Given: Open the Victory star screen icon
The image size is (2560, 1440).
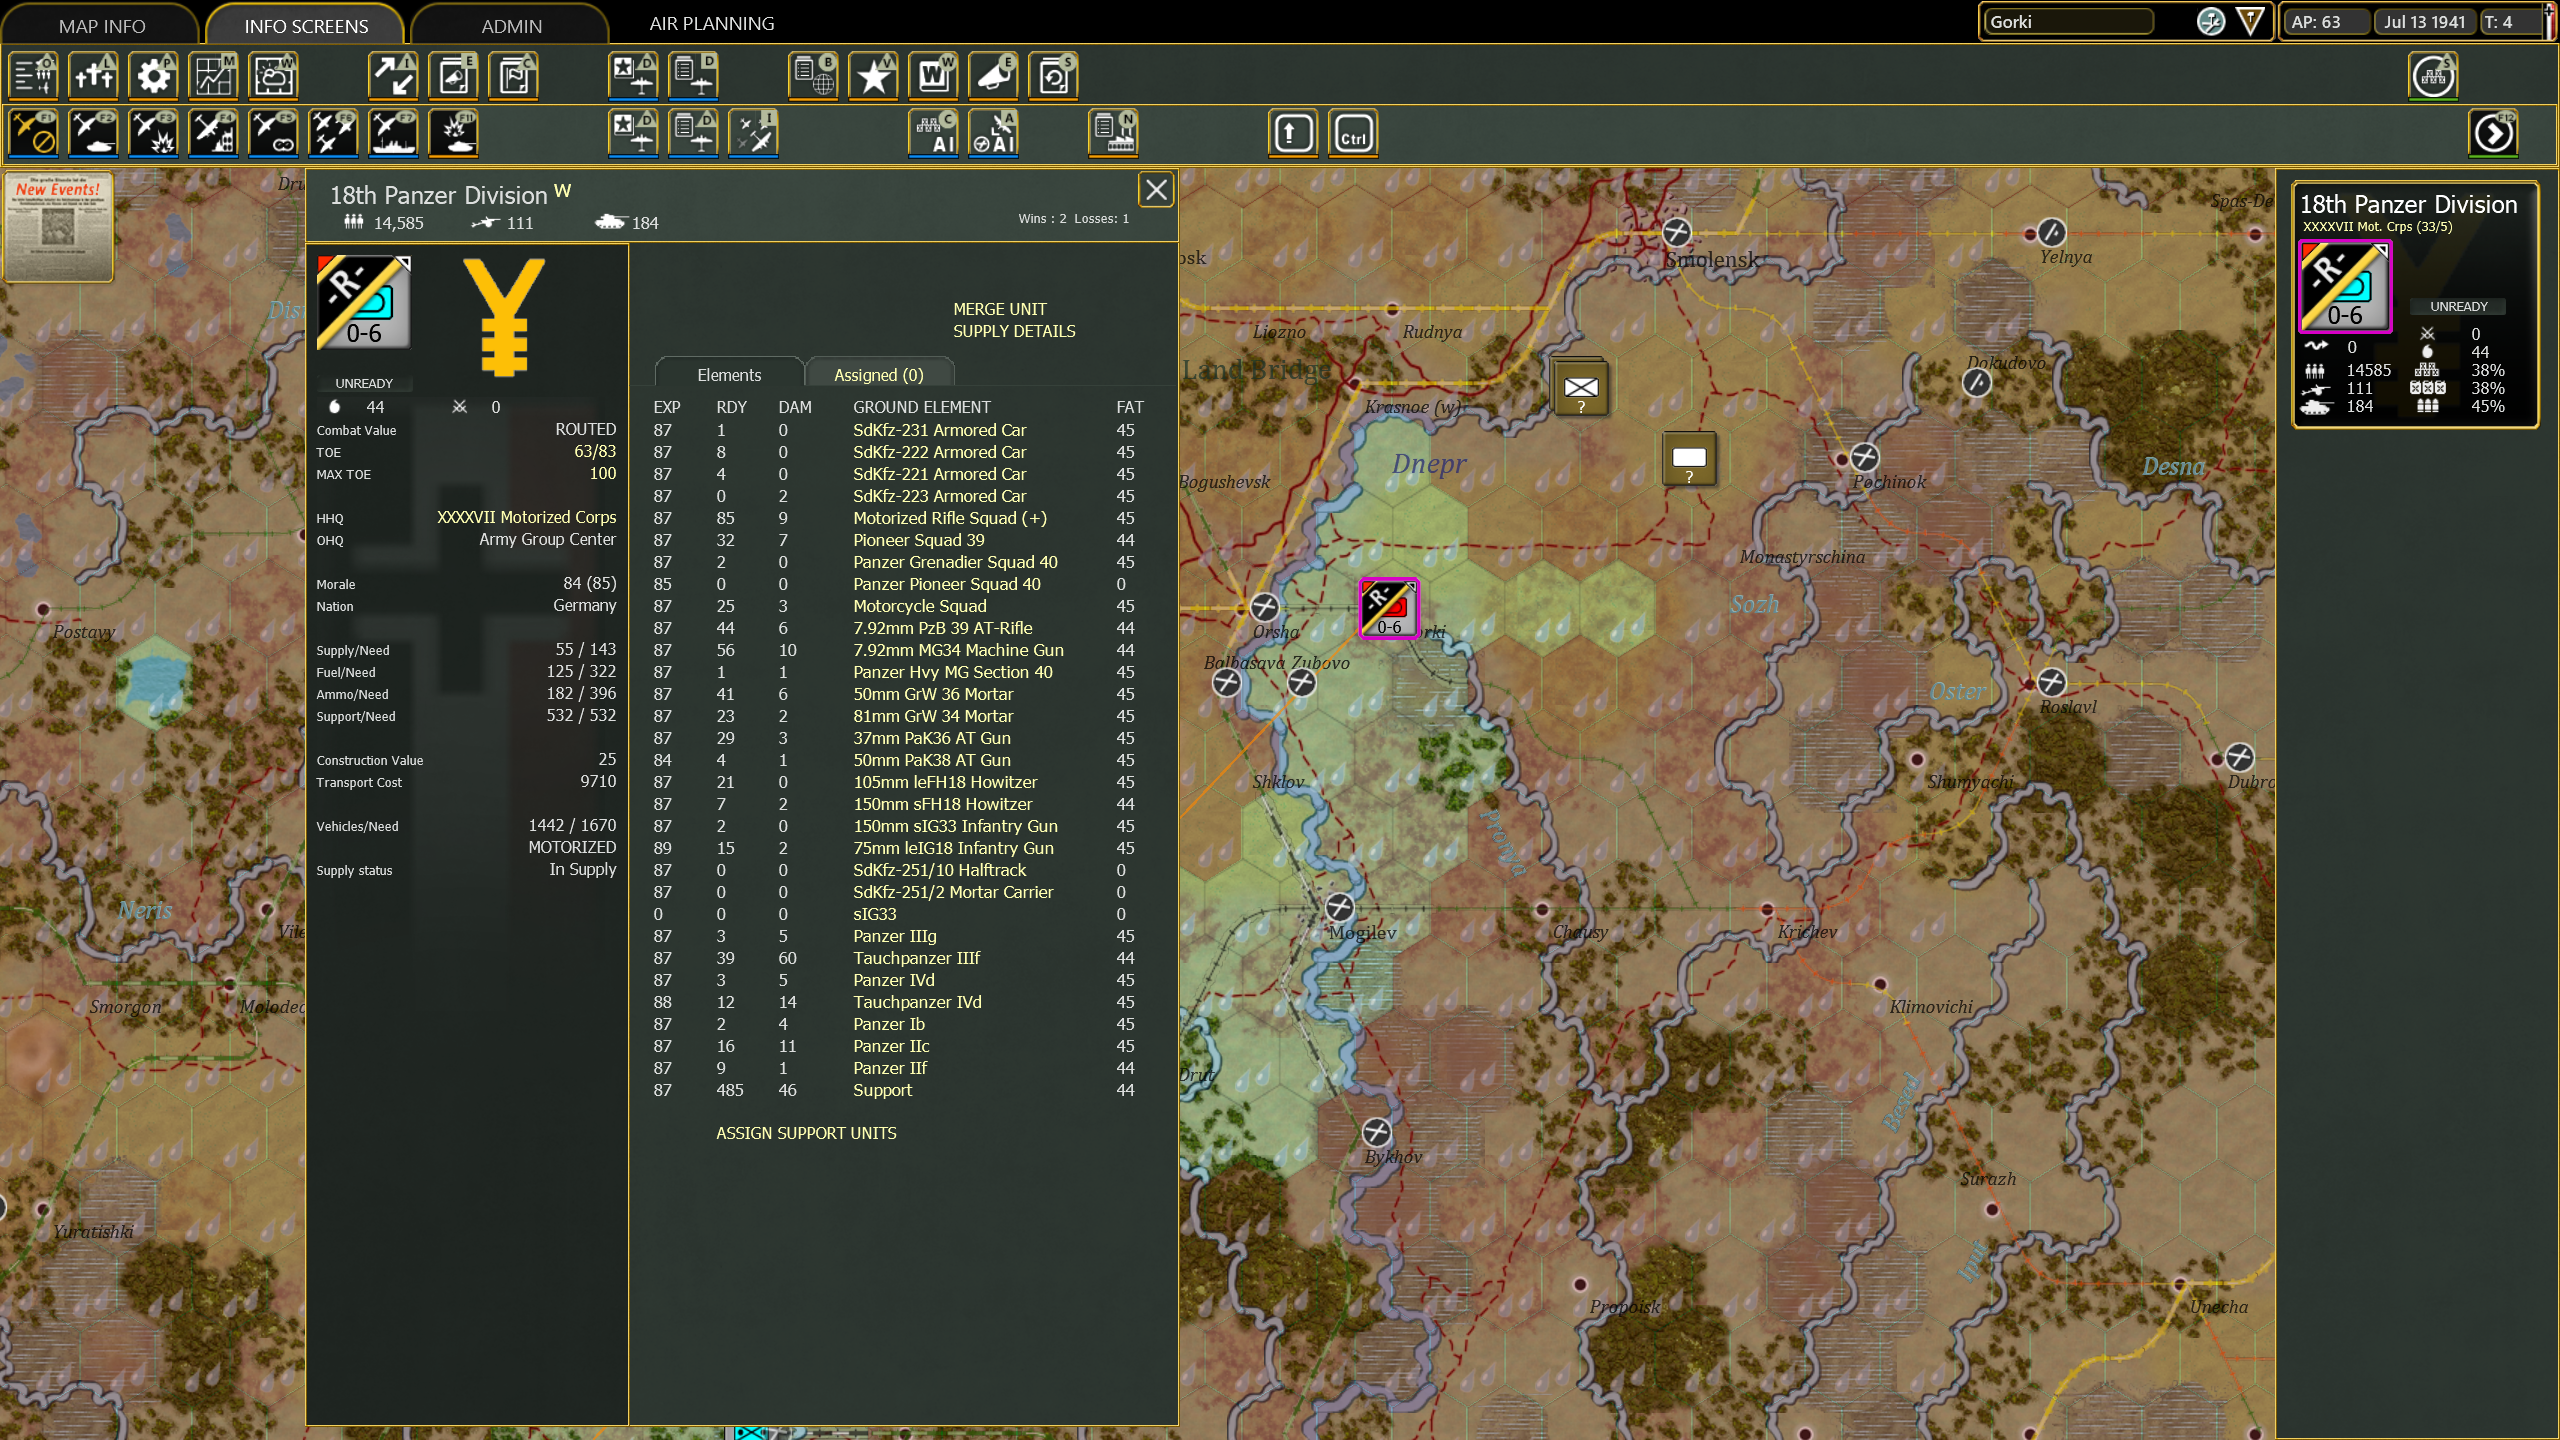Looking at the screenshot, I should point(874,75).
